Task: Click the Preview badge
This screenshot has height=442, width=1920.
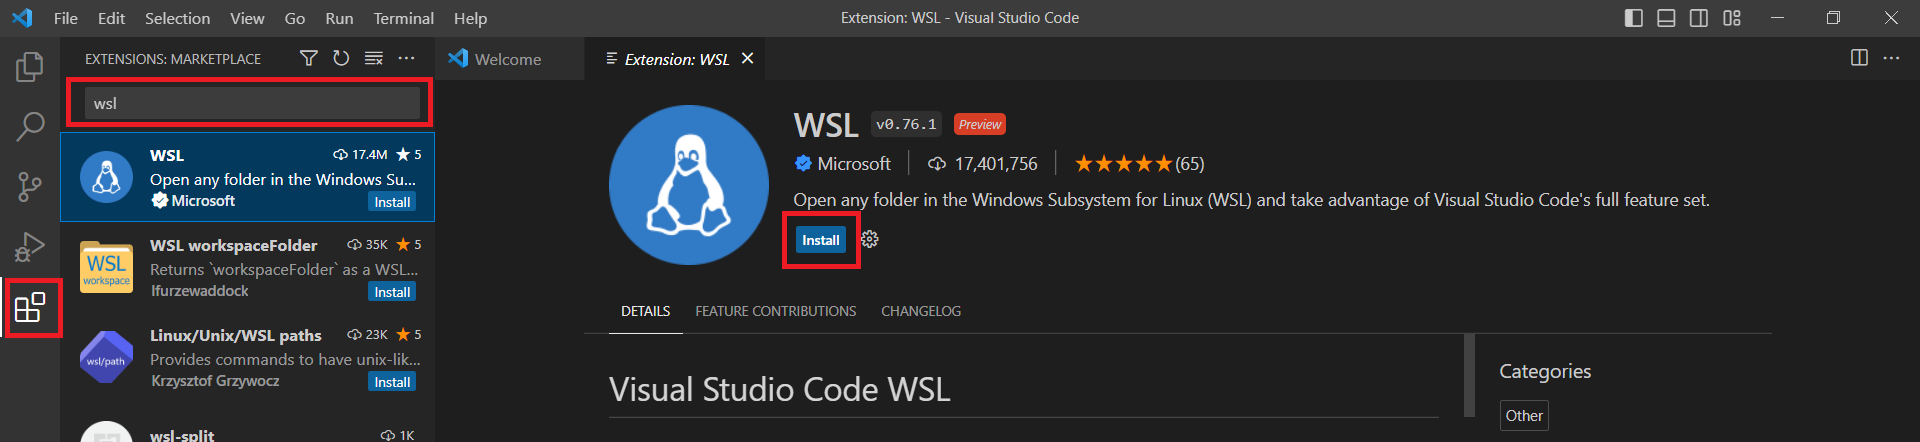Action: 980,125
